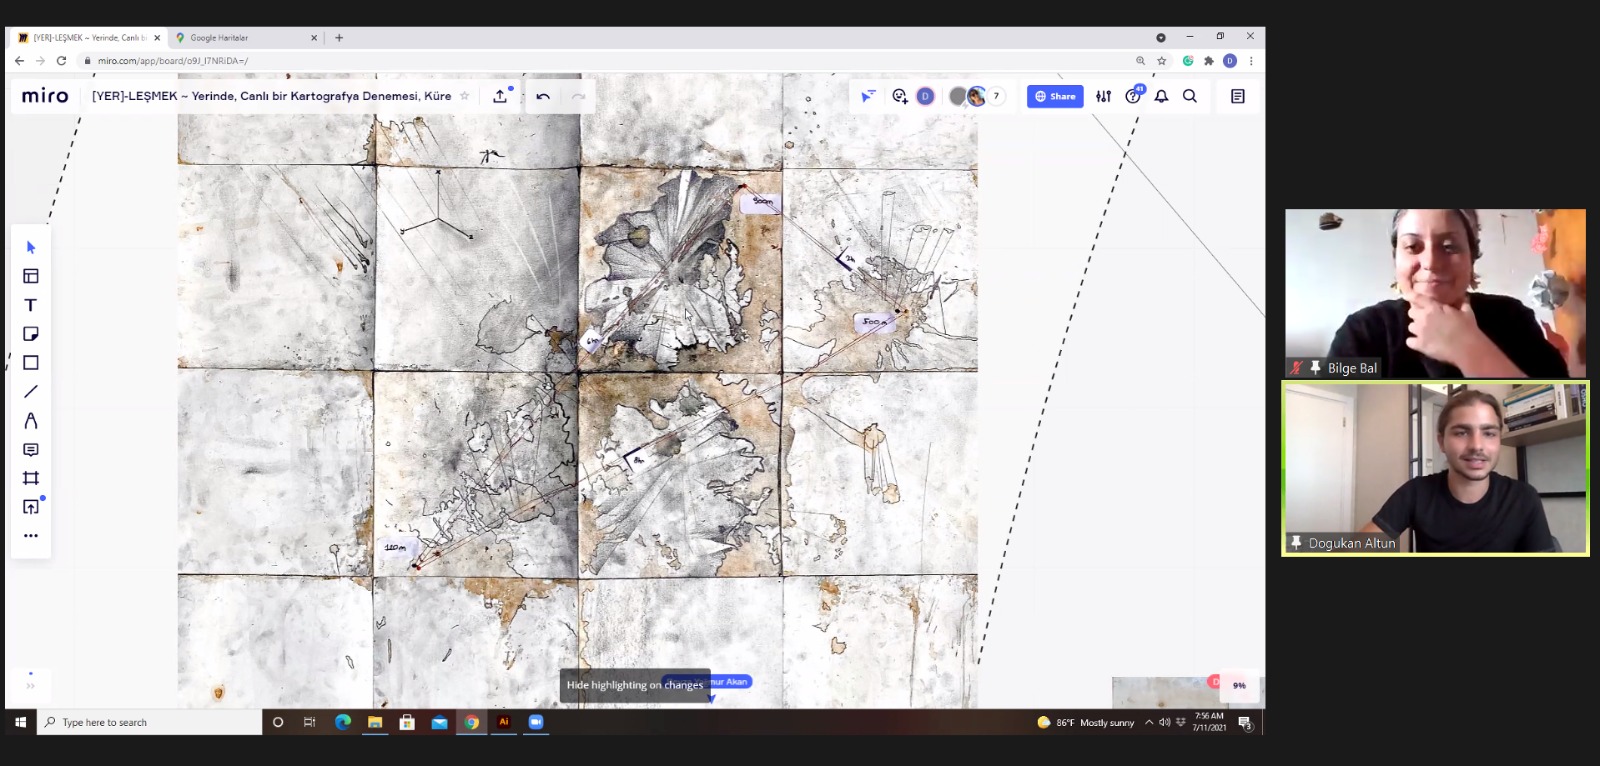Click the weather 86°F Mostly sunny widget
Screen dimensions: 1600x766
point(1086,722)
